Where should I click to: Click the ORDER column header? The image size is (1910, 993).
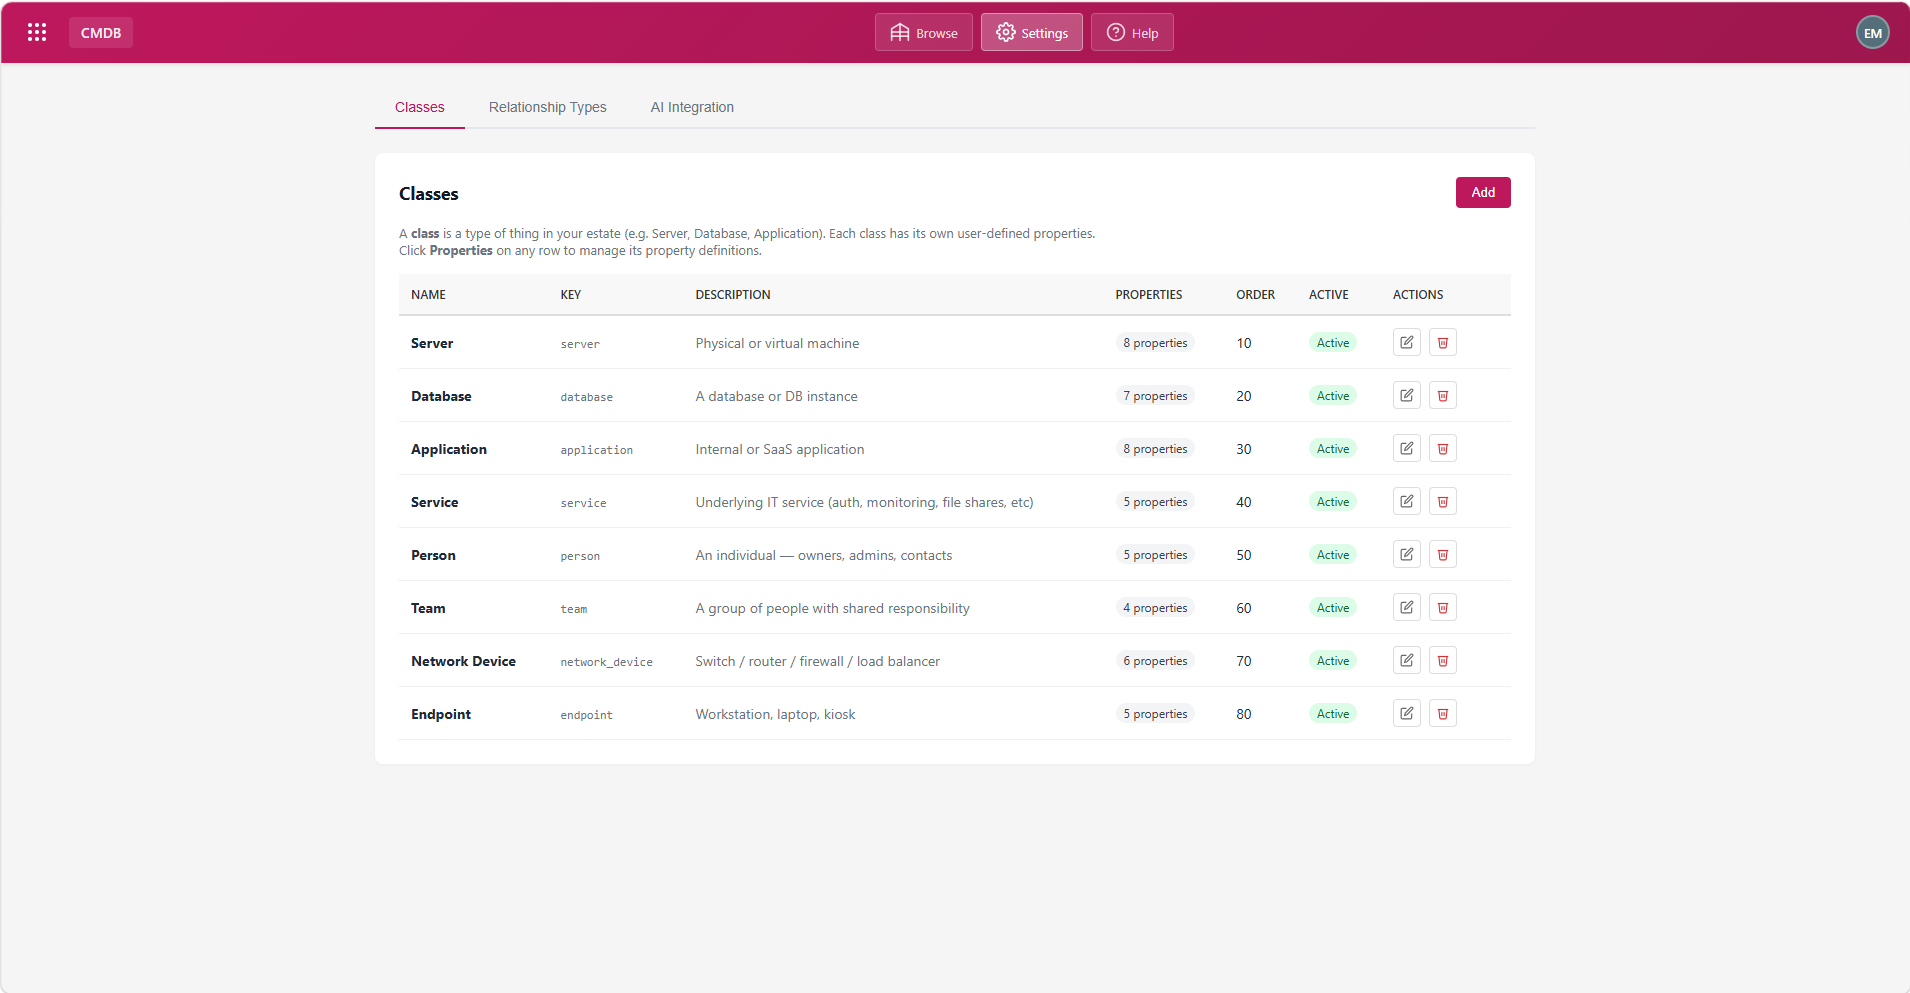1255,295
